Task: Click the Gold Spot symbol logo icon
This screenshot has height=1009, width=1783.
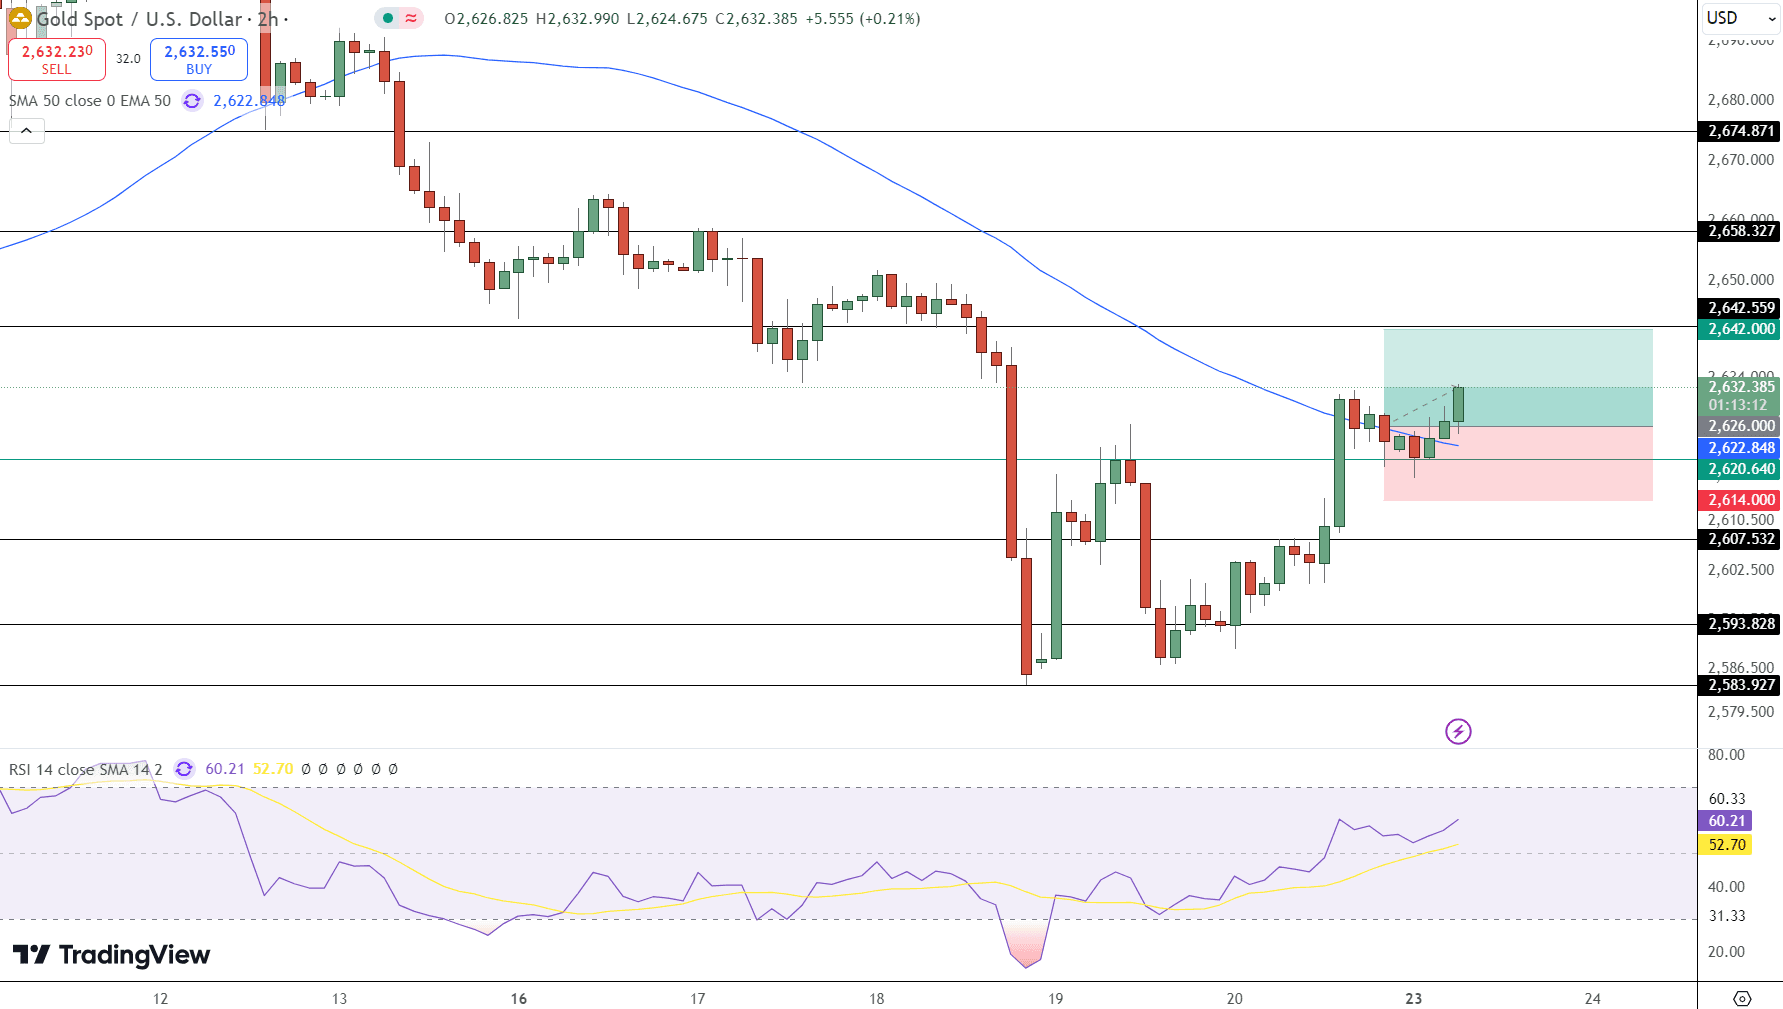Action: (x=20, y=19)
